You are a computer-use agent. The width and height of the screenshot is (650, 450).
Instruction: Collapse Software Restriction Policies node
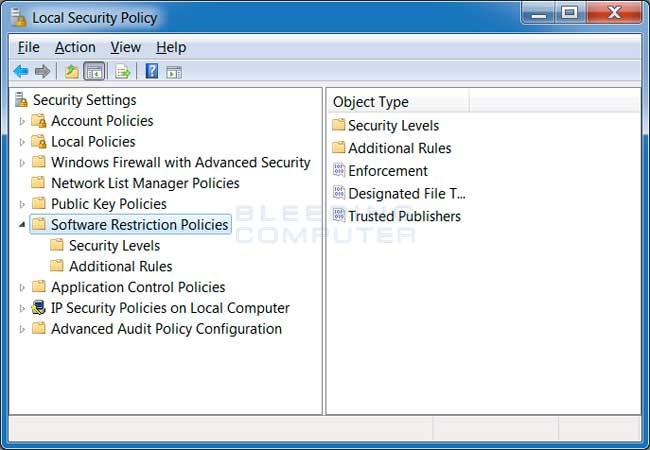point(22,225)
